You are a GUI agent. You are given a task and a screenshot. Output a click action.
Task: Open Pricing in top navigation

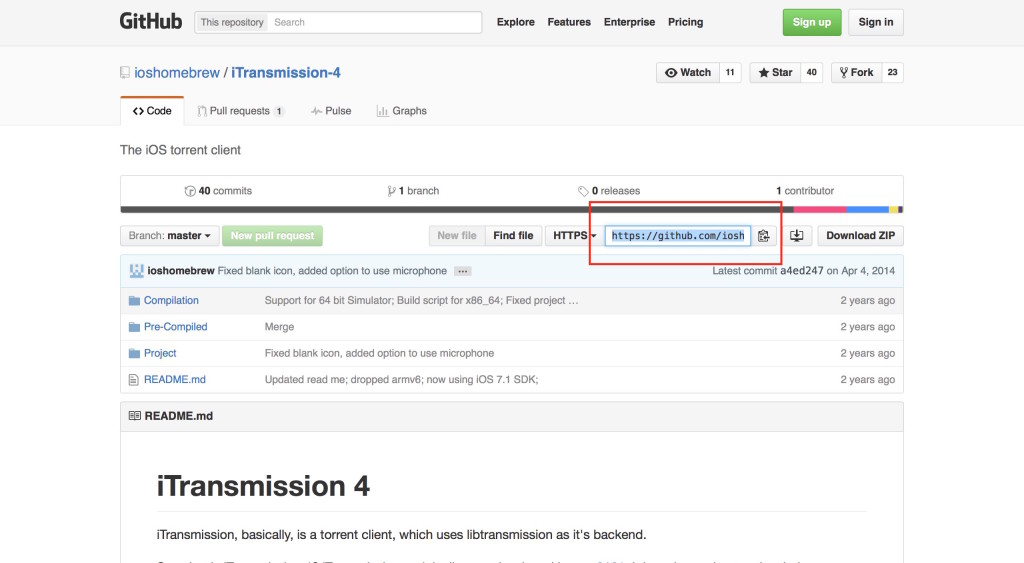tap(685, 22)
